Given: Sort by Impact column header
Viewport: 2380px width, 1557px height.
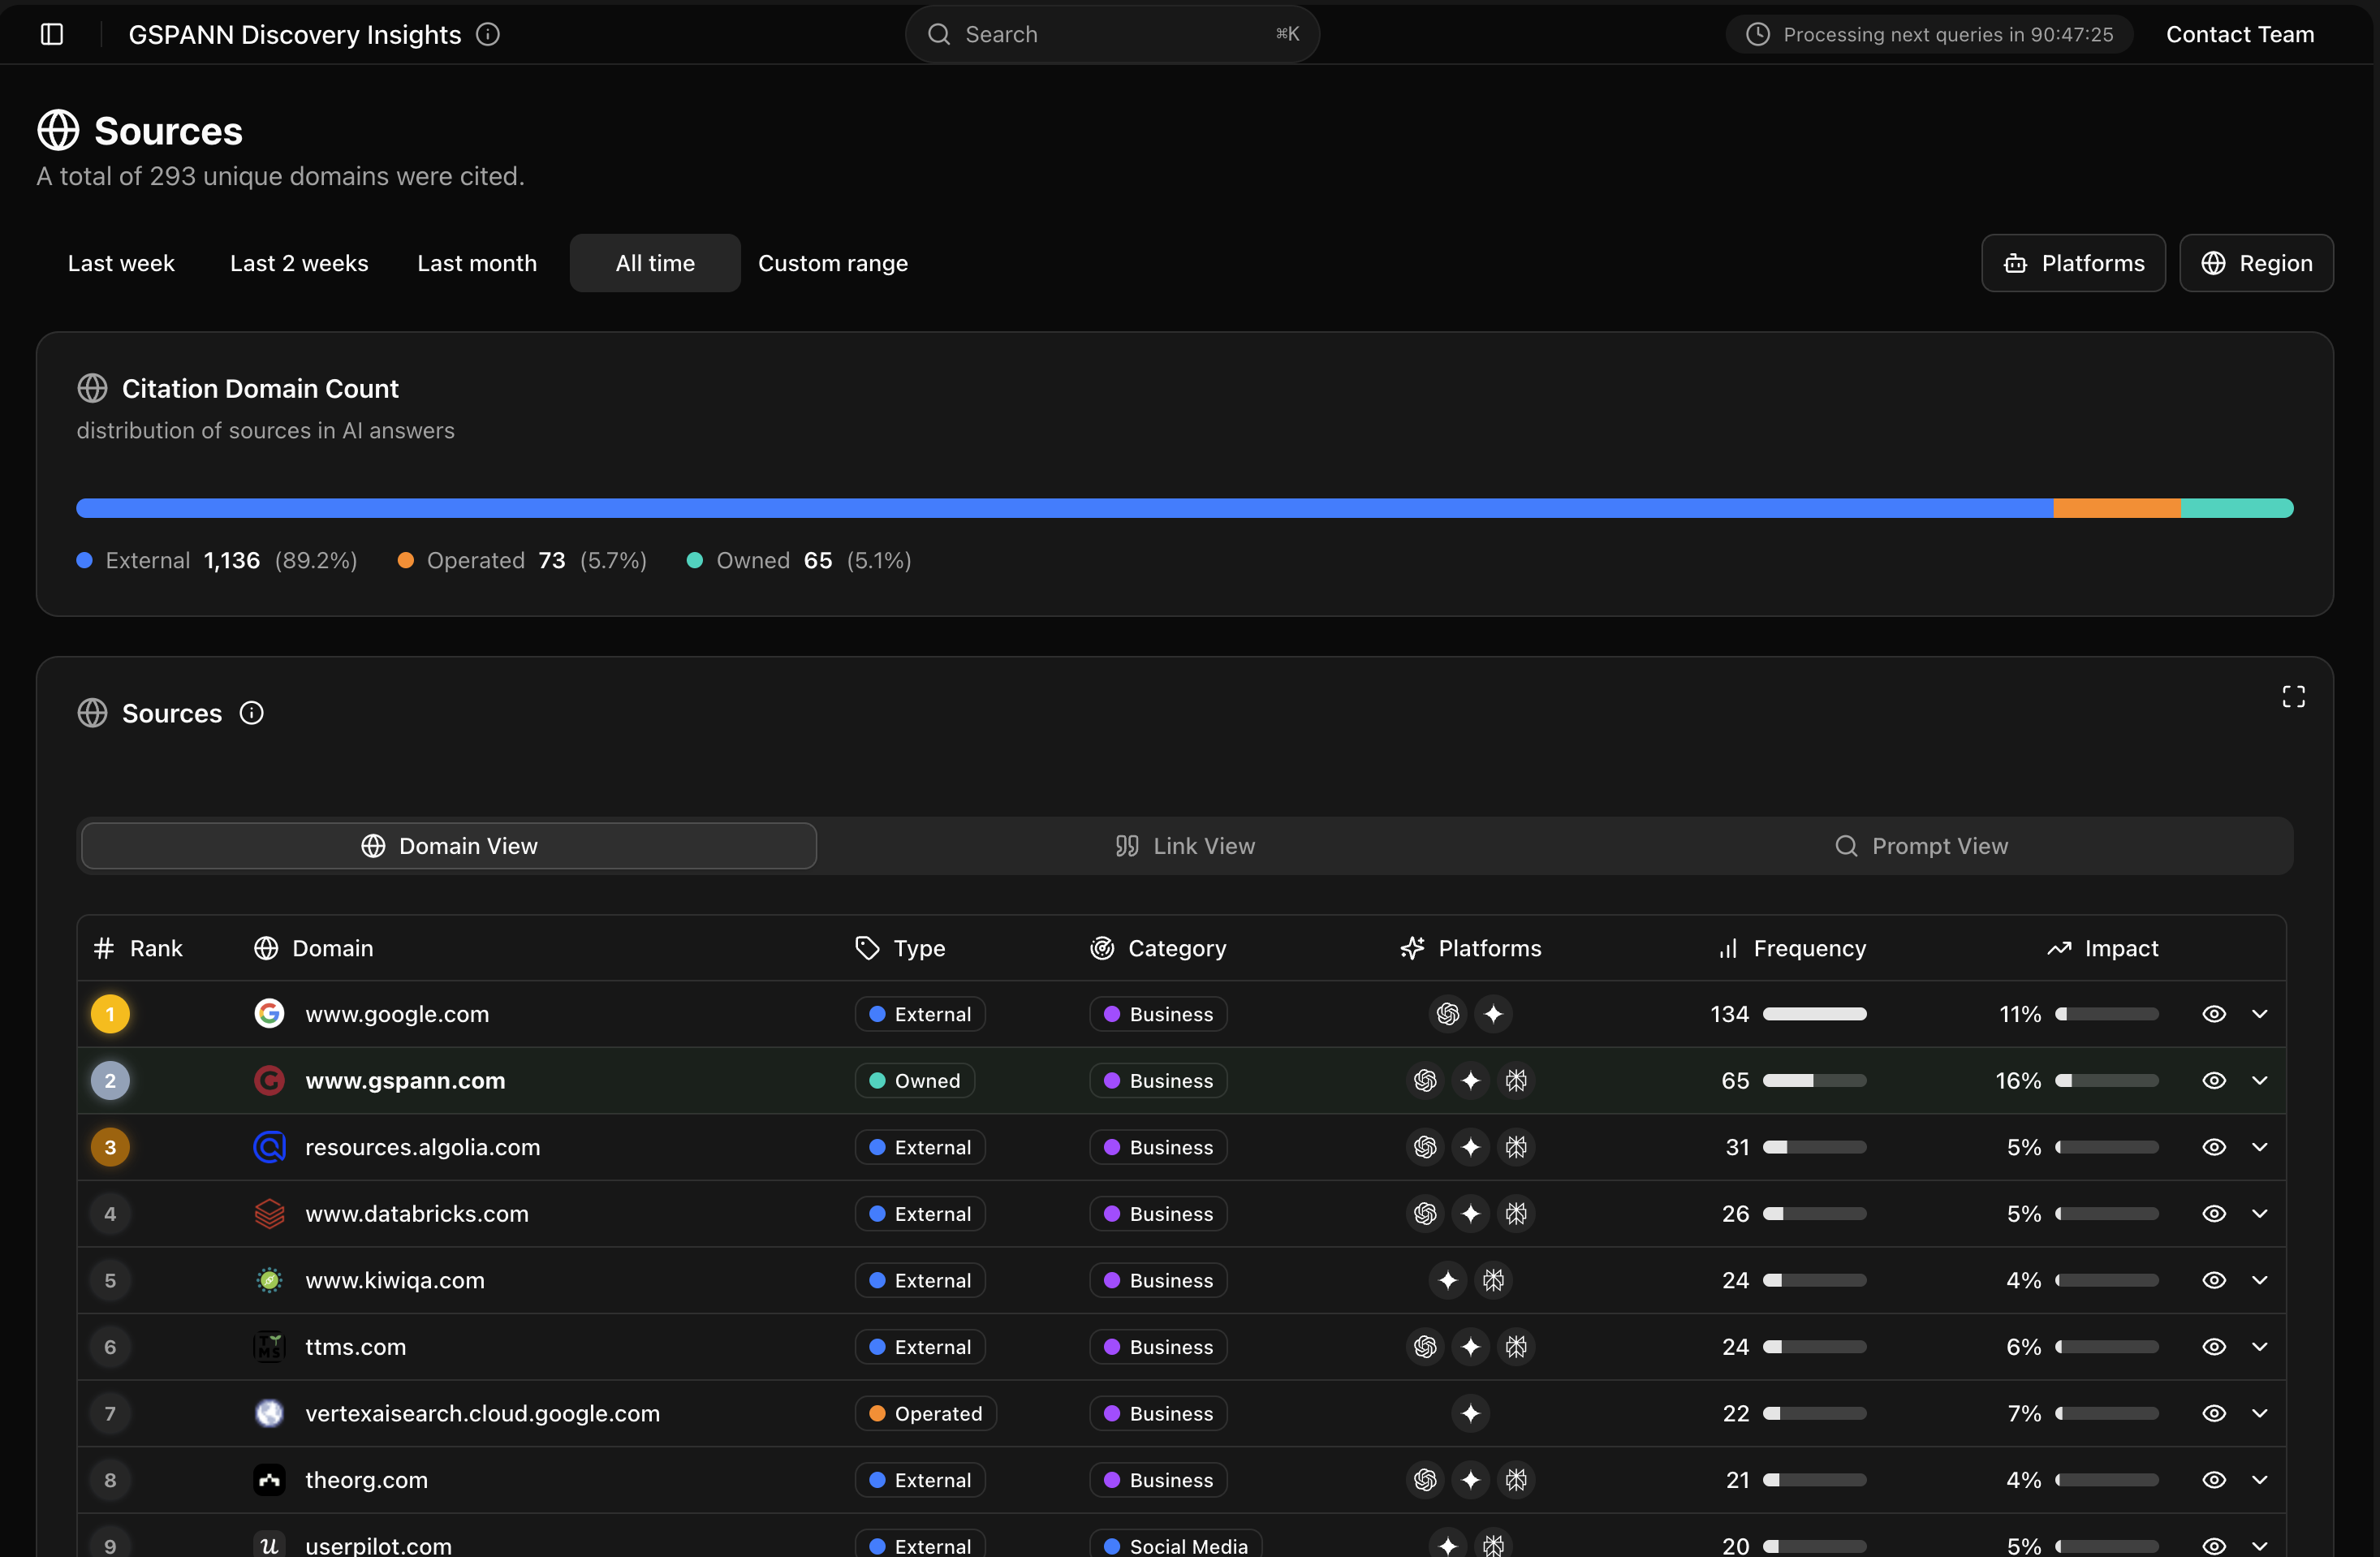Looking at the screenshot, I should click(x=2102, y=948).
